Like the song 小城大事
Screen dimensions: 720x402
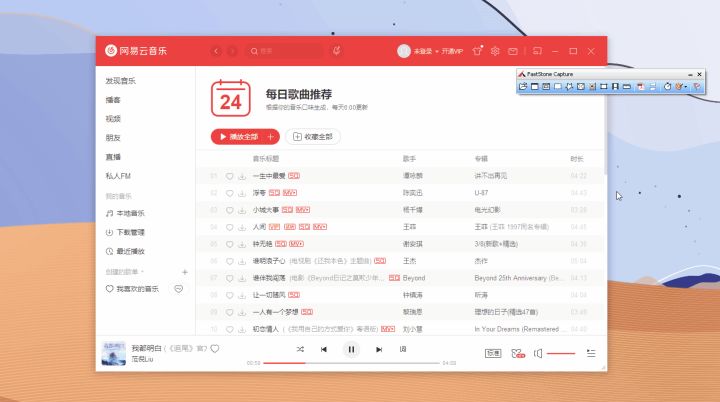point(229,210)
